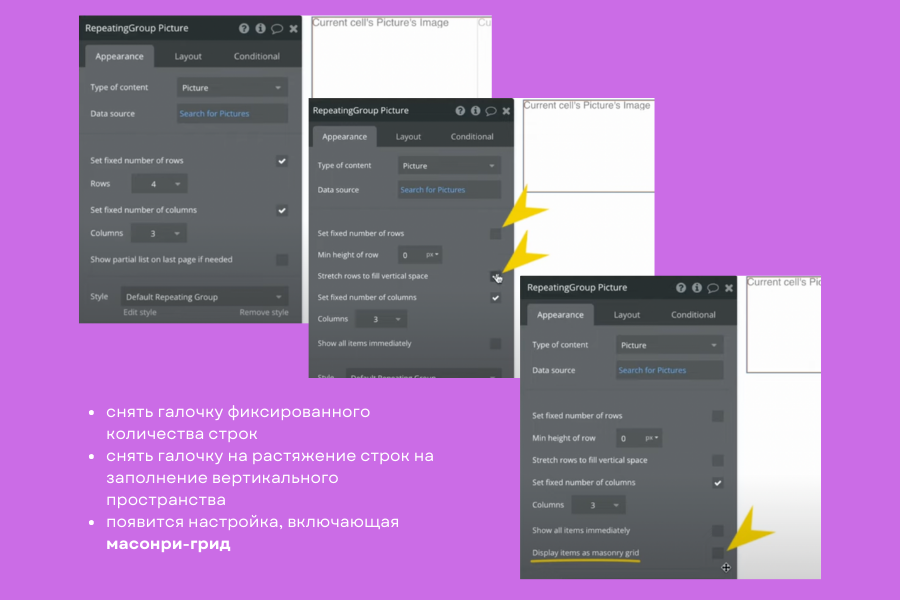
Task: Open info icon in first RepeatingGroup panel
Action: pos(261,28)
